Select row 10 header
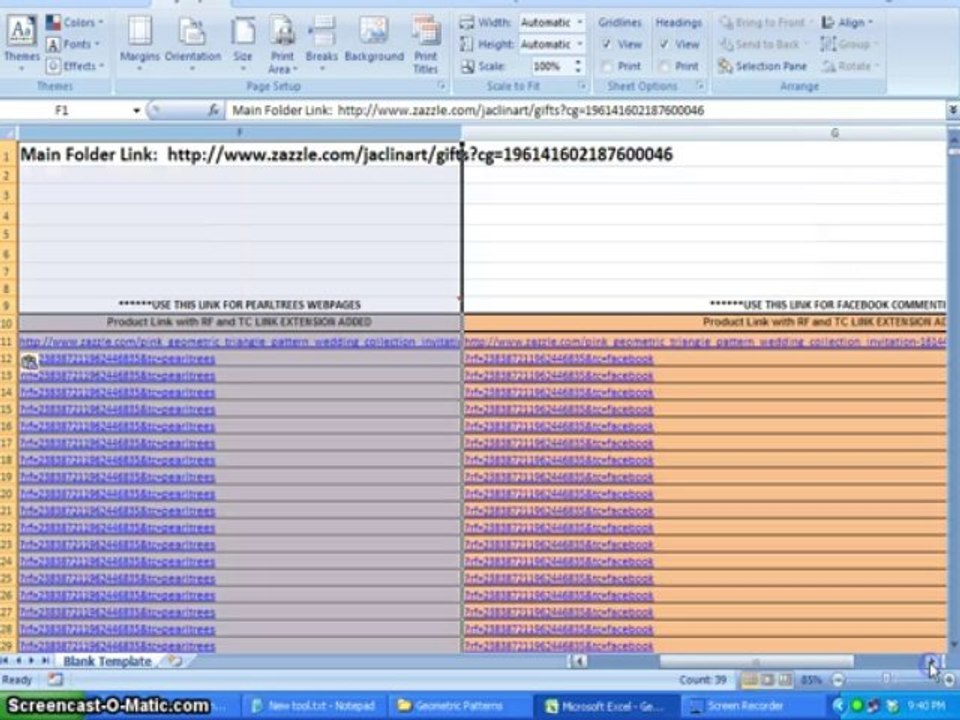The height and width of the screenshot is (720, 960). point(7,323)
